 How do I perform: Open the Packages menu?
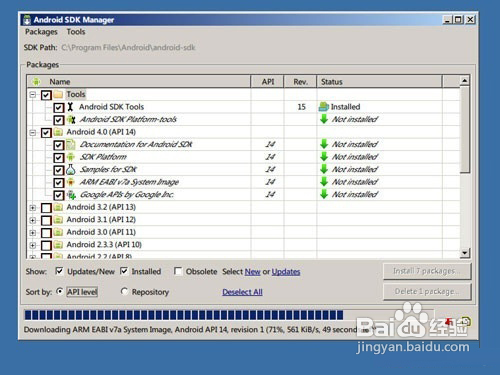41,32
